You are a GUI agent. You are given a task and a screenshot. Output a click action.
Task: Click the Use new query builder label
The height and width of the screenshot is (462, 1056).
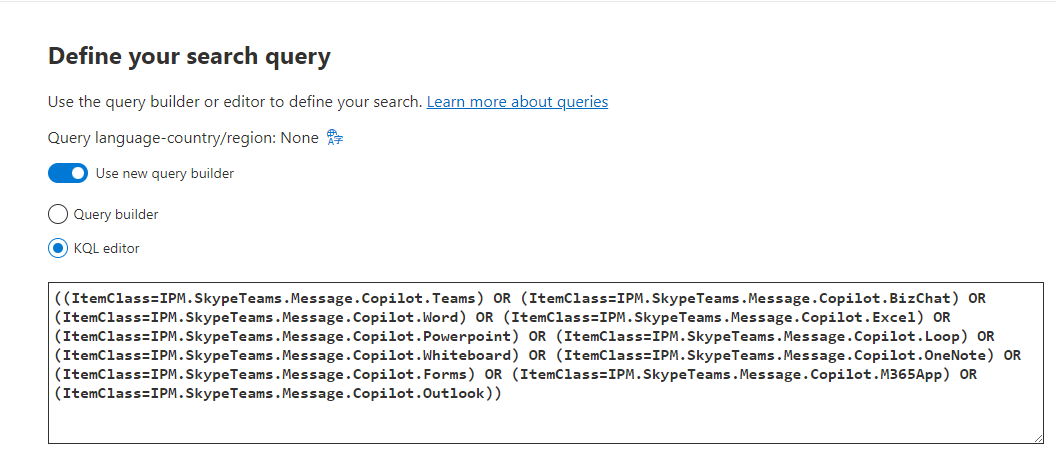point(165,174)
